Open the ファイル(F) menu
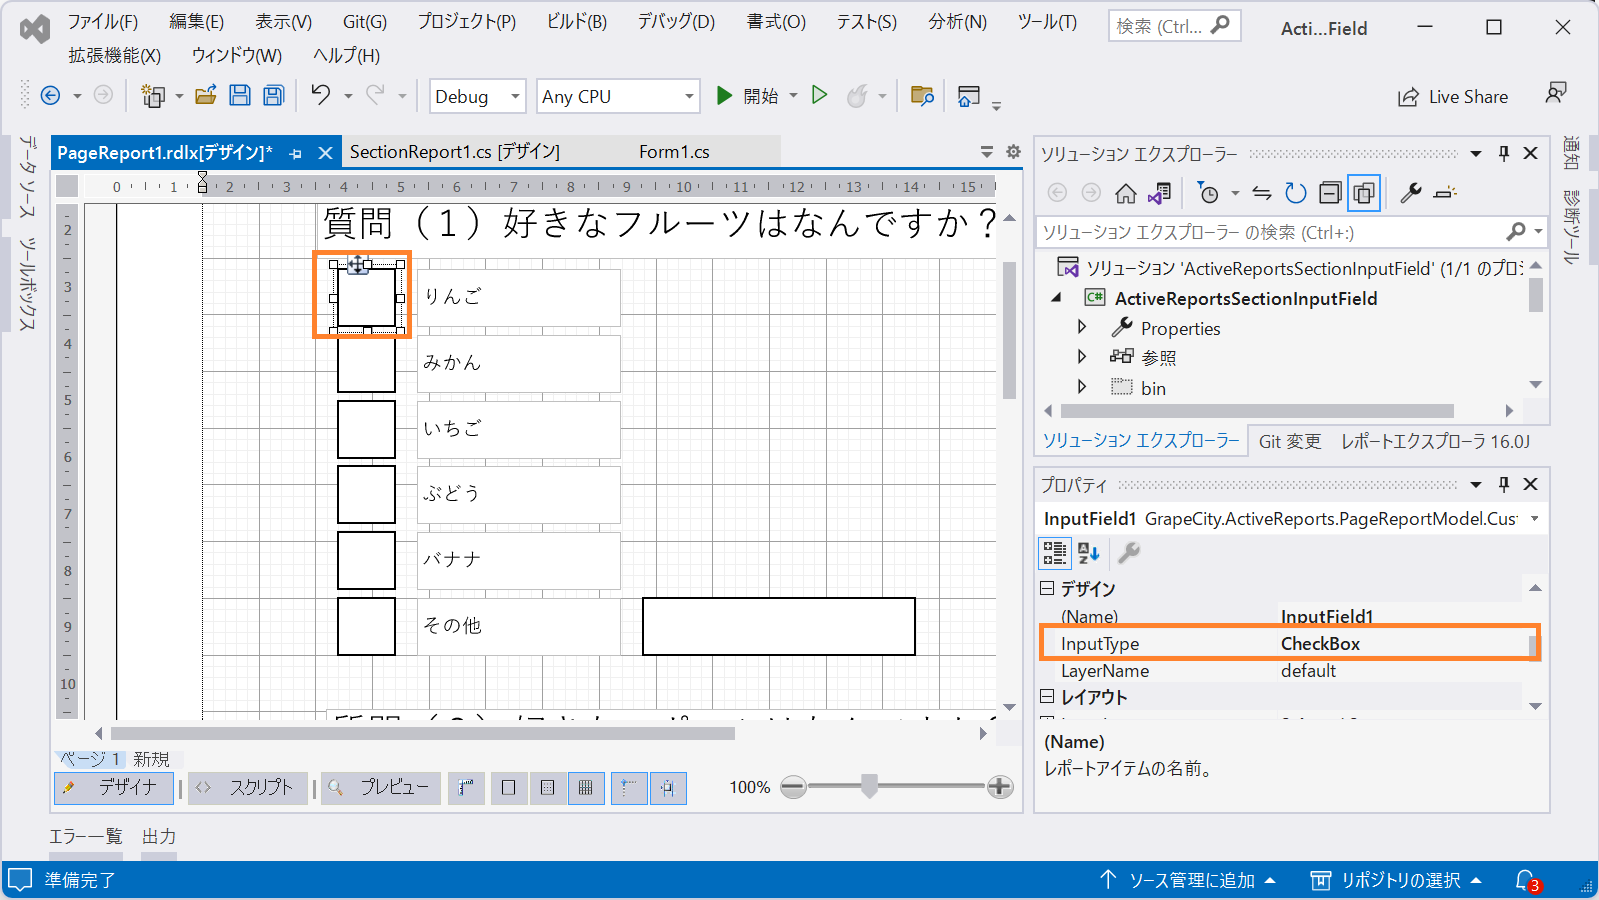The height and width of the screenshot is (900, 1599). 103,21
